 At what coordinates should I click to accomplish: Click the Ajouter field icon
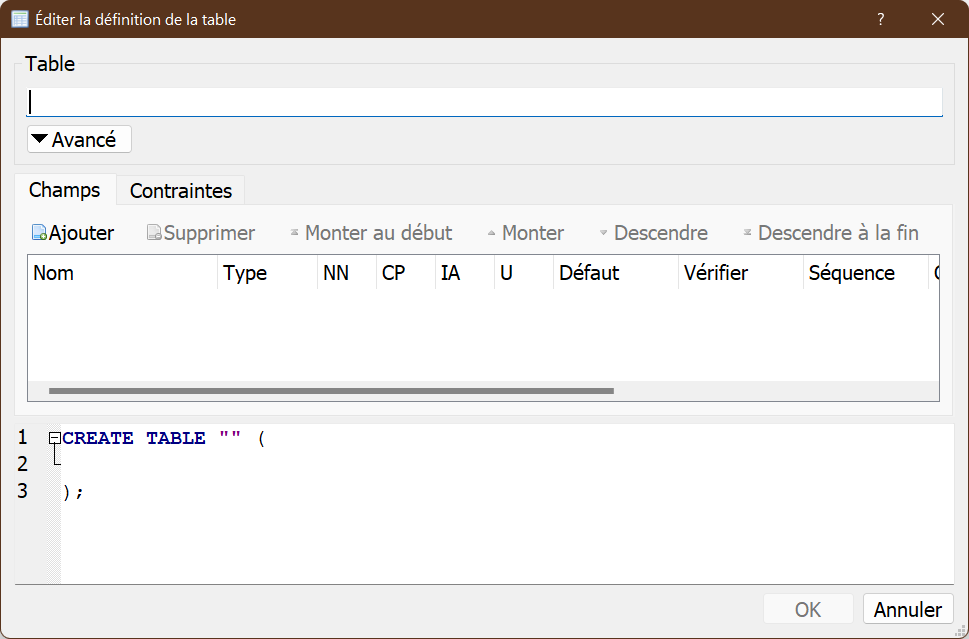(40, 233)
